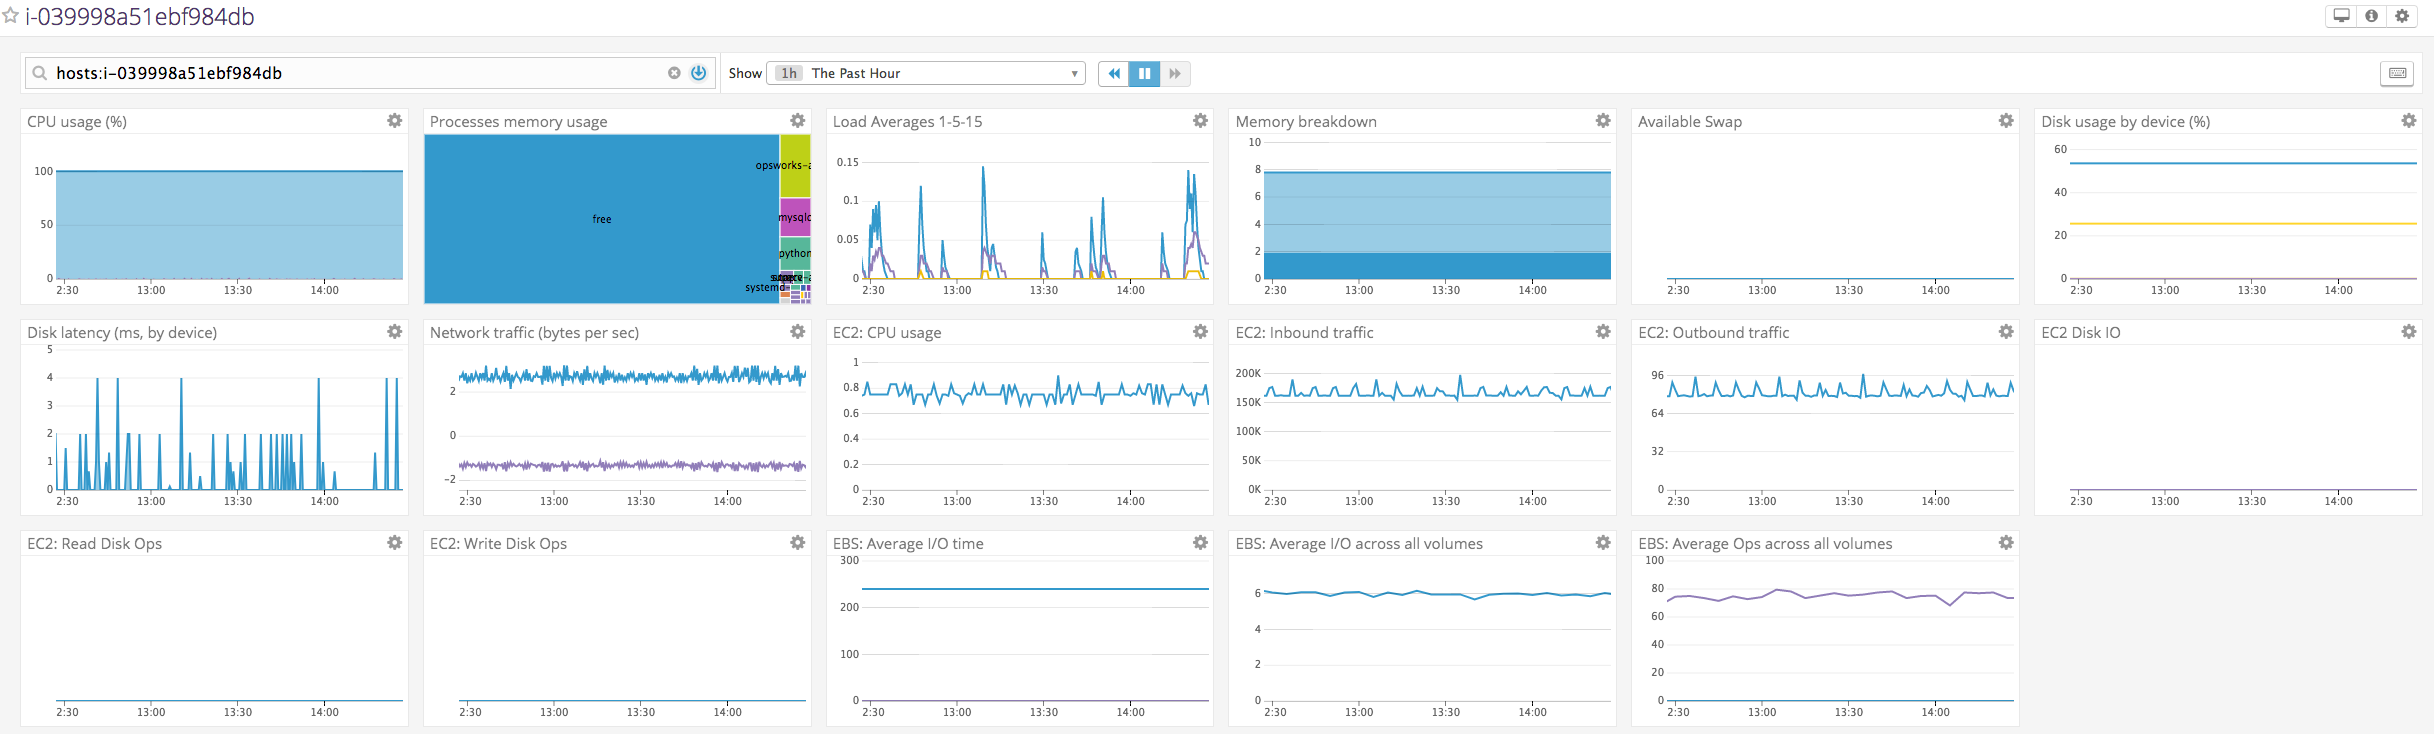Click the 'EC2: Outbound traffic' widget title

pos(1714,332)
